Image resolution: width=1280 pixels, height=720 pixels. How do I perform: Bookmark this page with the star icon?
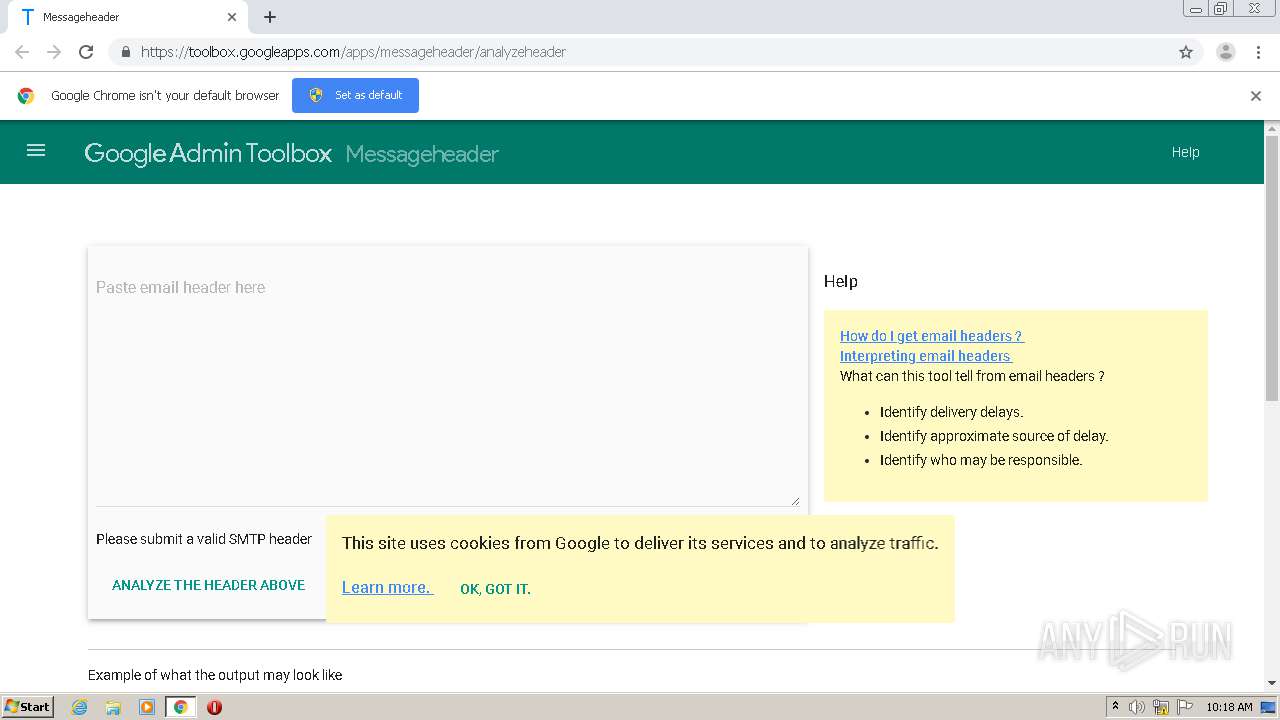[1186, 52]
